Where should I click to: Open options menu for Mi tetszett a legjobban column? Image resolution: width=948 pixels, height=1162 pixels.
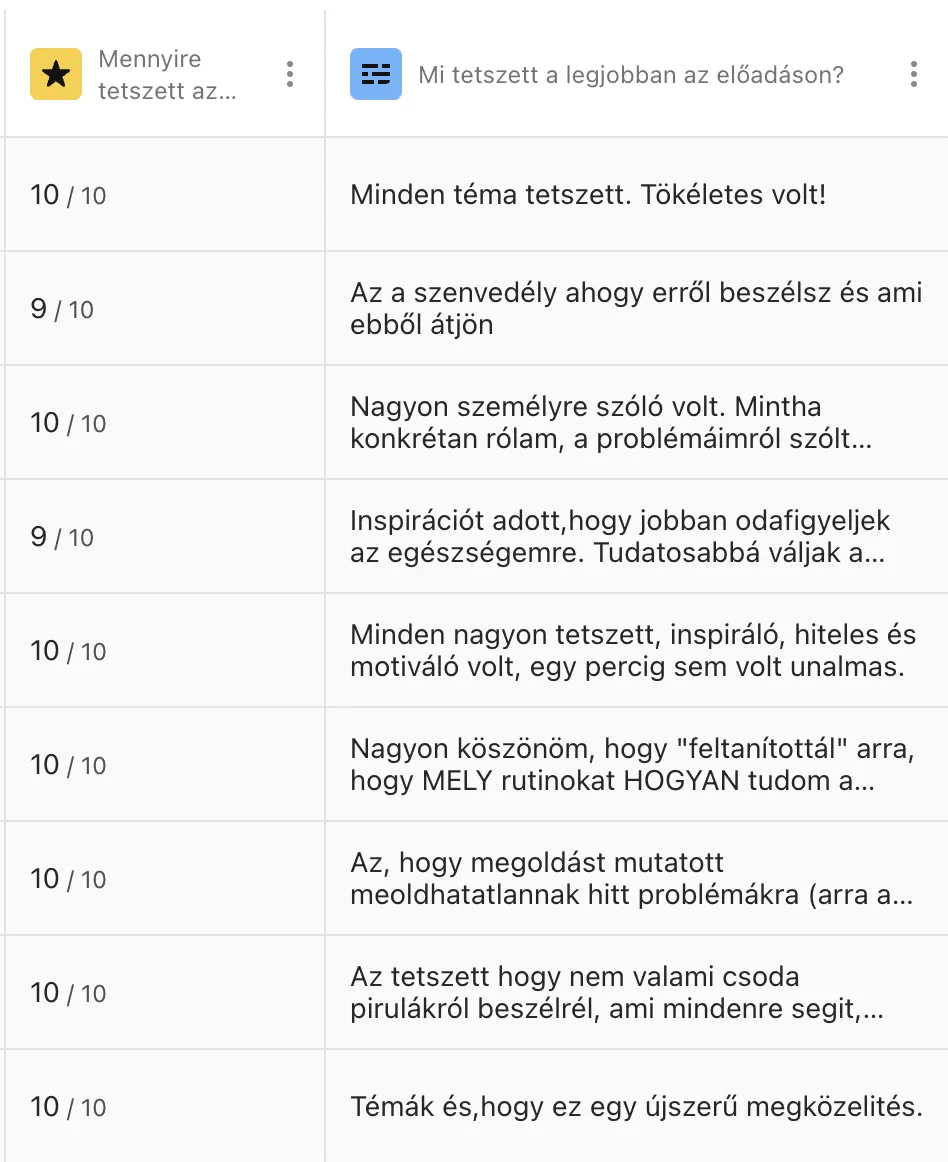[913, 74]
